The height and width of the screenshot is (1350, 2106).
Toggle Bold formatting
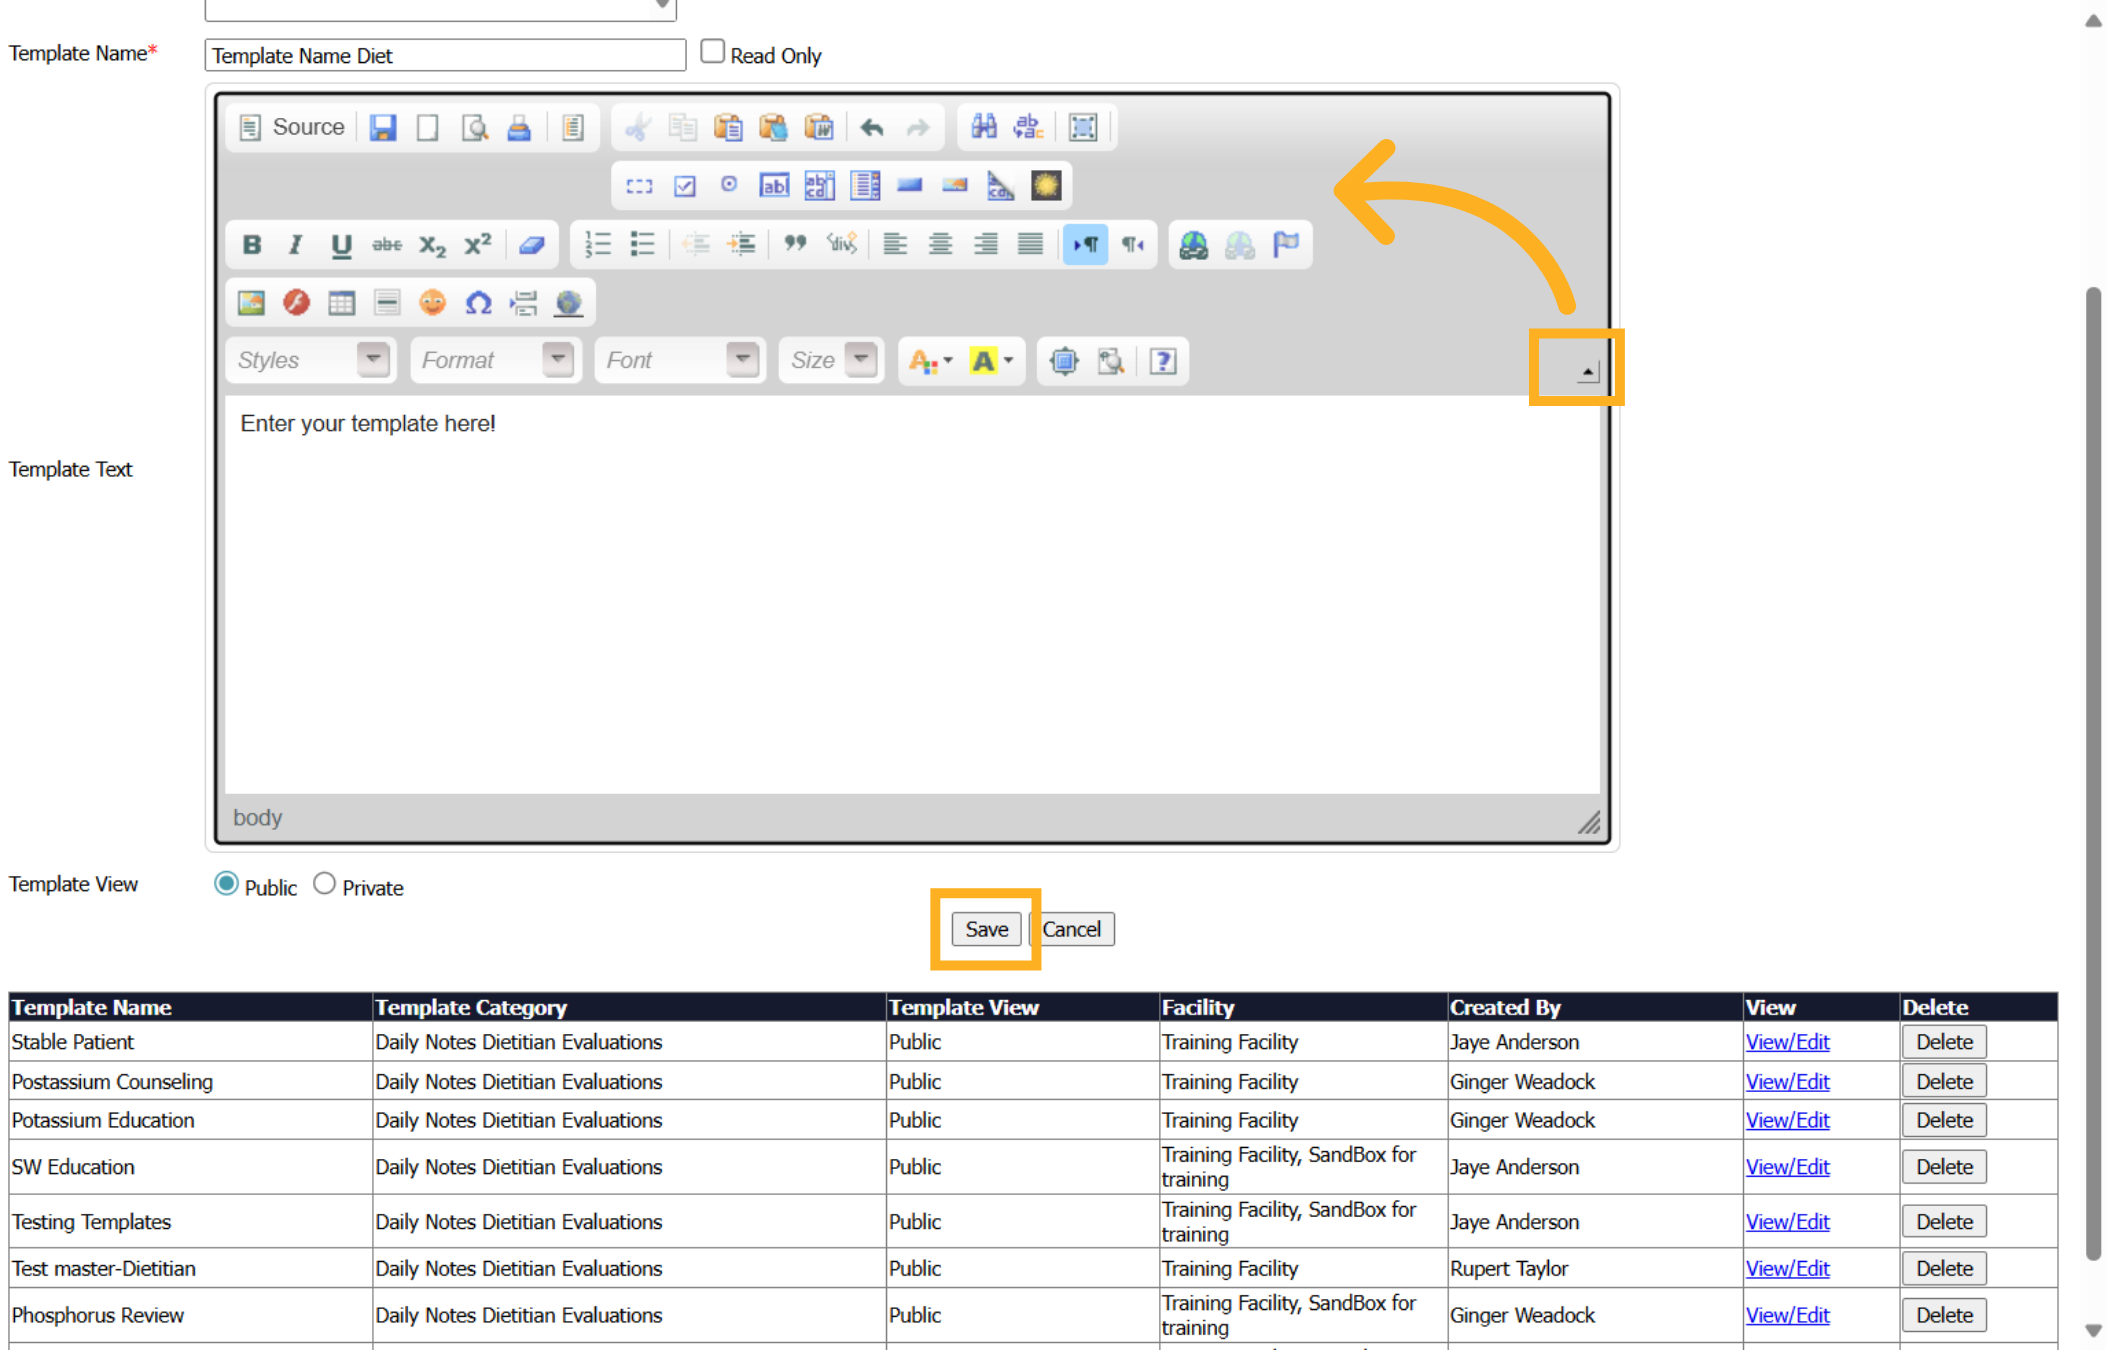point(251,245)
